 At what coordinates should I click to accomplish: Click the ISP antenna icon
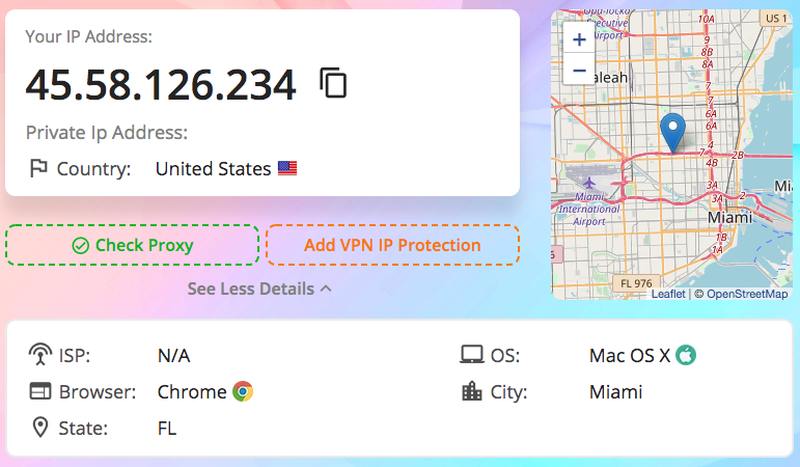click(x=40, y=354)
